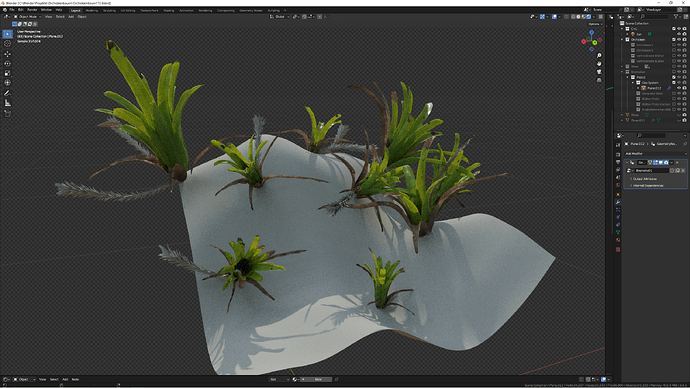Select the Transform tool
This screenshot has width=690, height=388.
click(x=7, y=83)
